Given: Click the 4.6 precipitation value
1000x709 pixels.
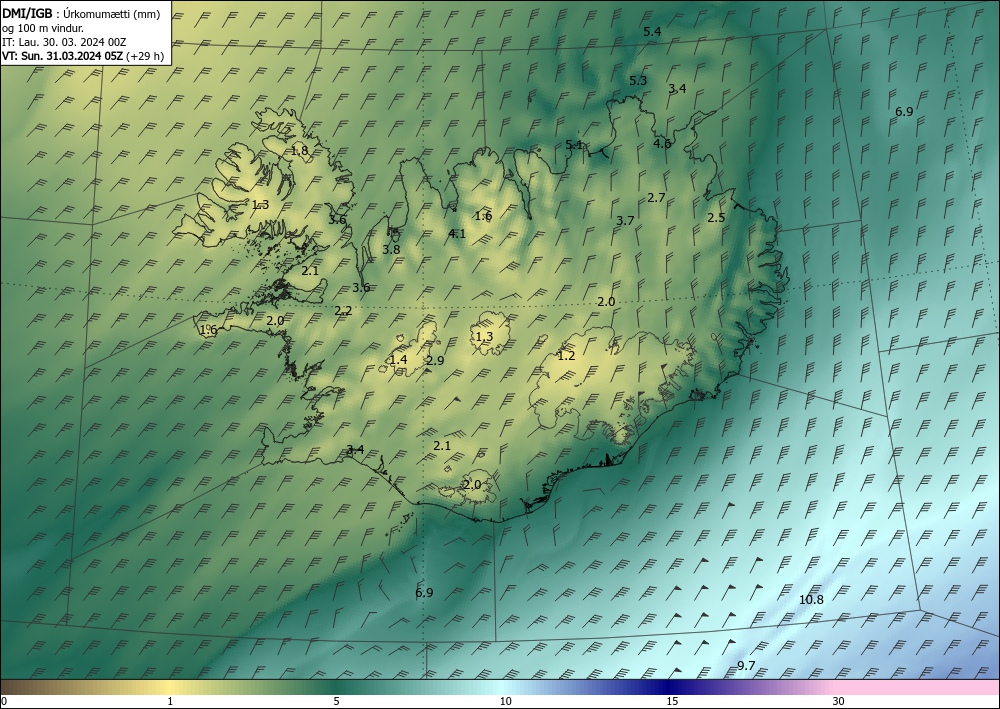Looking at the screenshot, I should 663,143.
